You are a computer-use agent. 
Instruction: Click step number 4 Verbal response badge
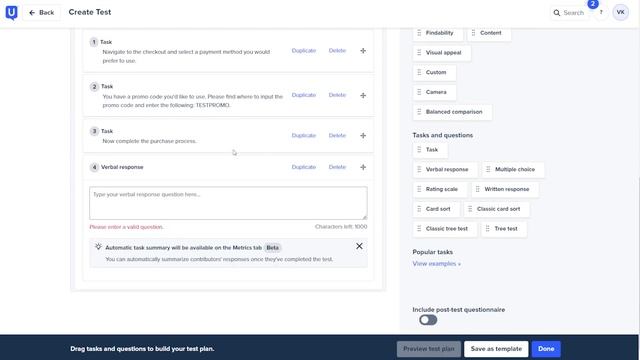[x=94, y=167]
